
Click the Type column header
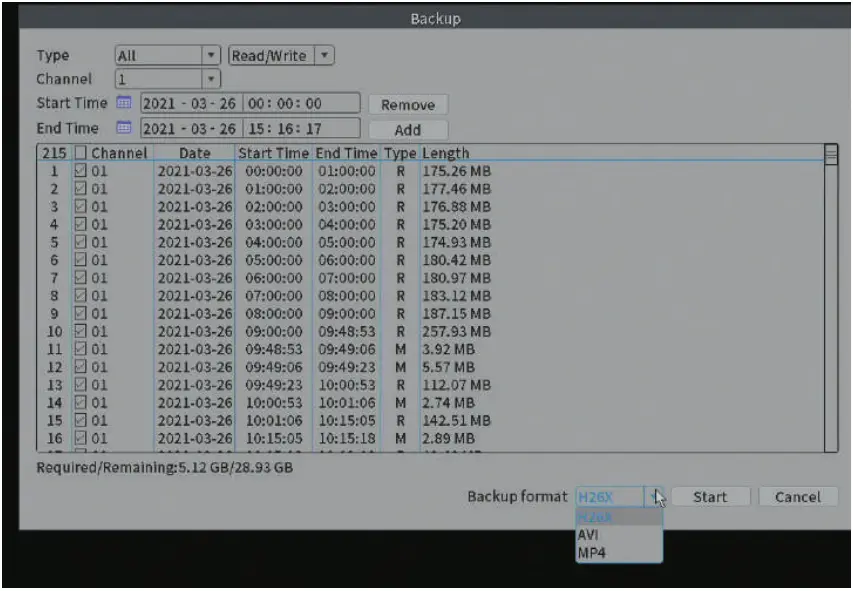pyautogui.click(x=400, y=153)
